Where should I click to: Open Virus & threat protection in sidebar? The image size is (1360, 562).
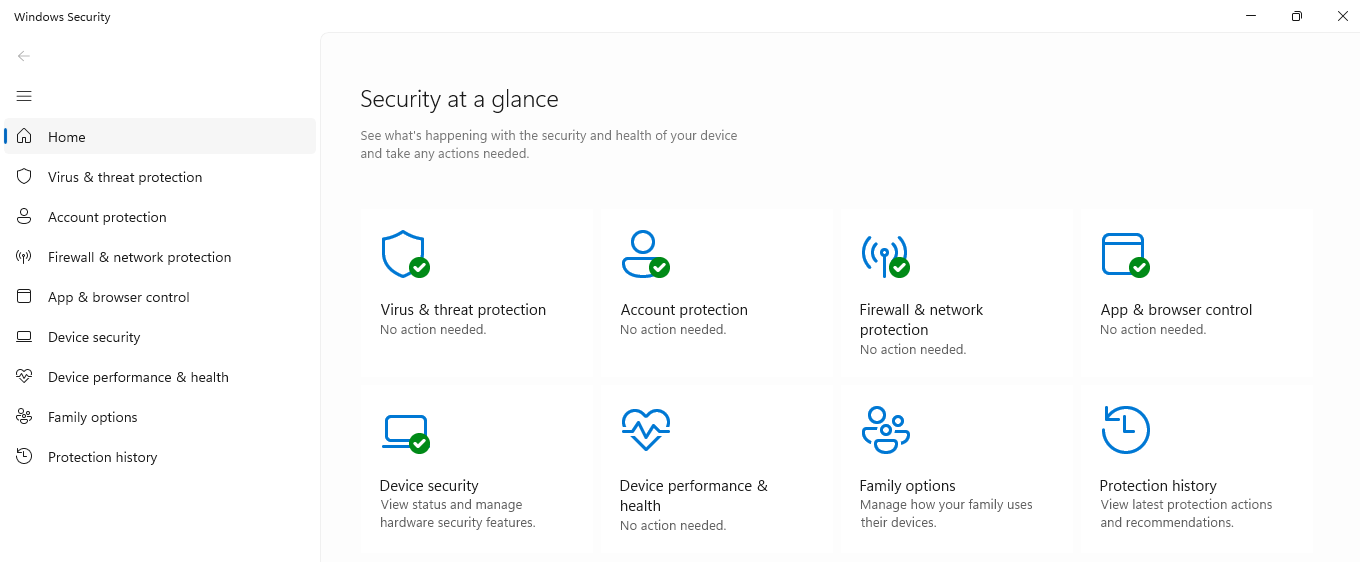pyautogui.click(x=160, y=177)
